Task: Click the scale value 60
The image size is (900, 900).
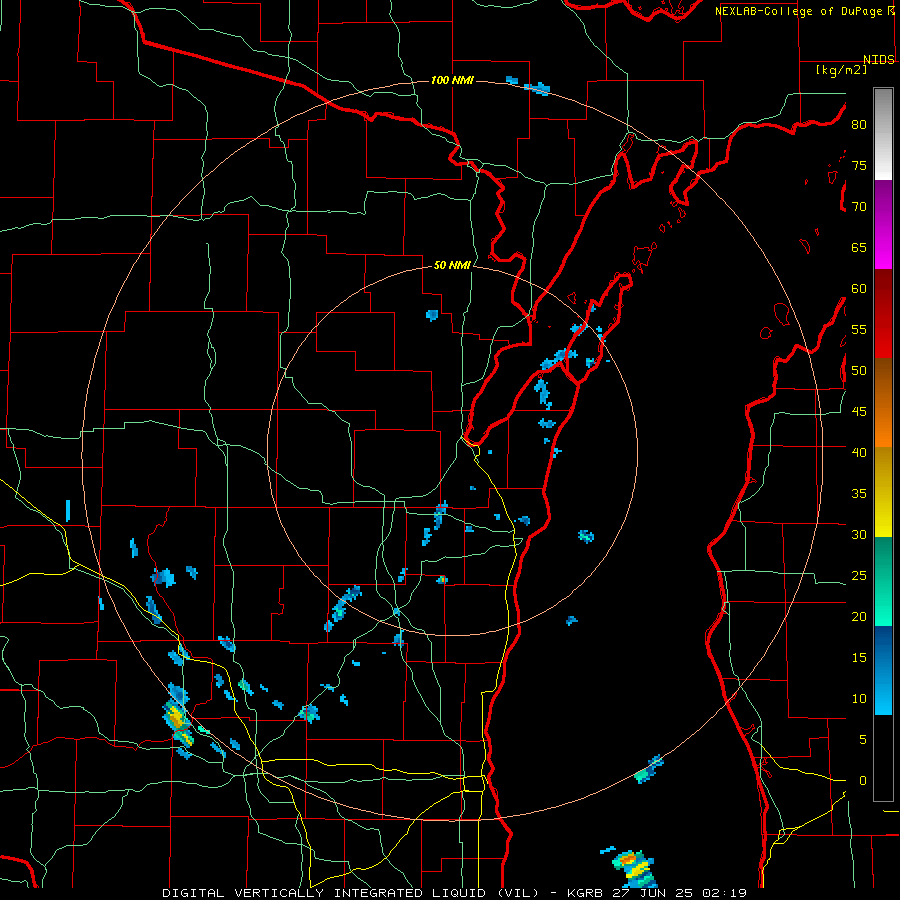Action: pyautogui.click(x=859, y=289)
